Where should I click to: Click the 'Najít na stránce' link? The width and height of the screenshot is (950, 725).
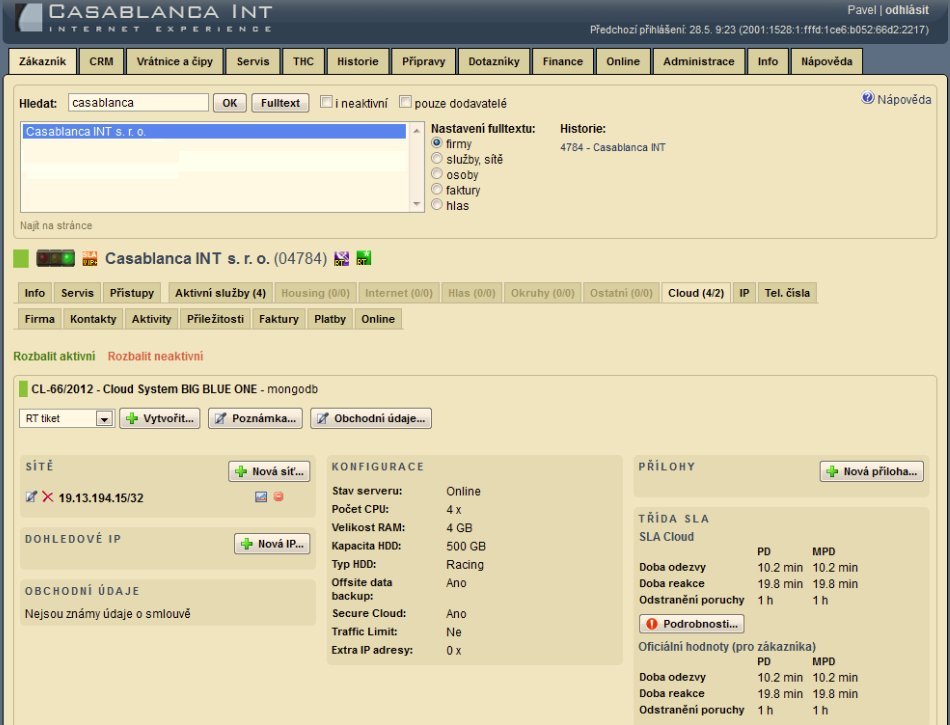56,225
